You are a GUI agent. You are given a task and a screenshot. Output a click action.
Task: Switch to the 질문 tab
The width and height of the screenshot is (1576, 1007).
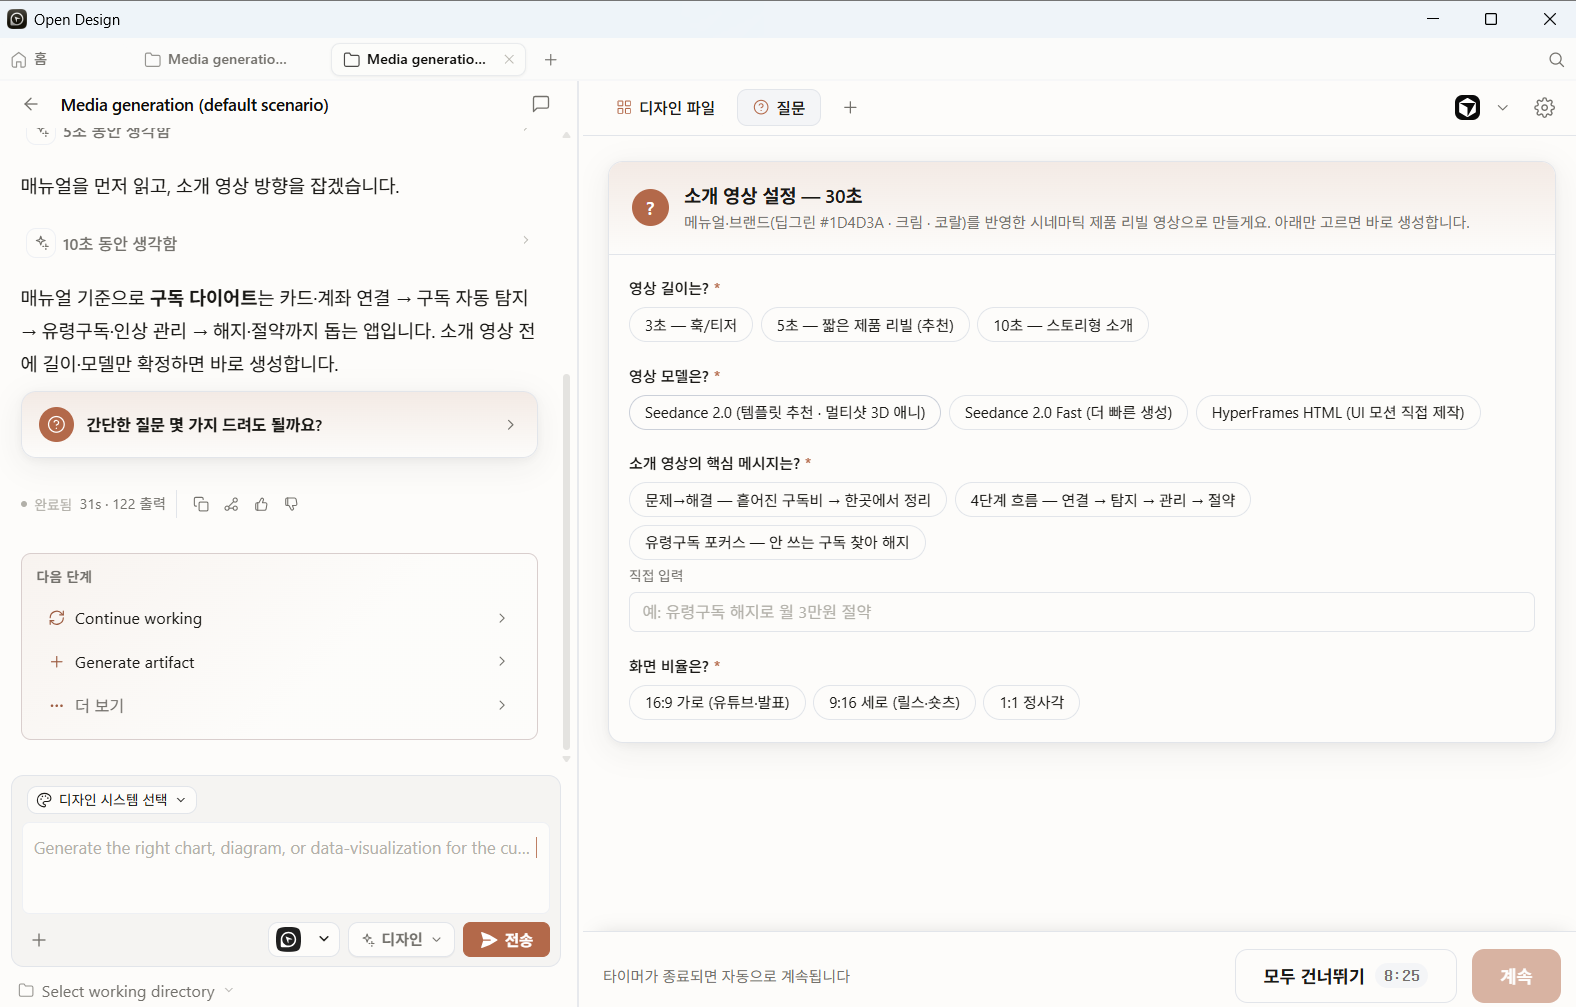(779, 107)
